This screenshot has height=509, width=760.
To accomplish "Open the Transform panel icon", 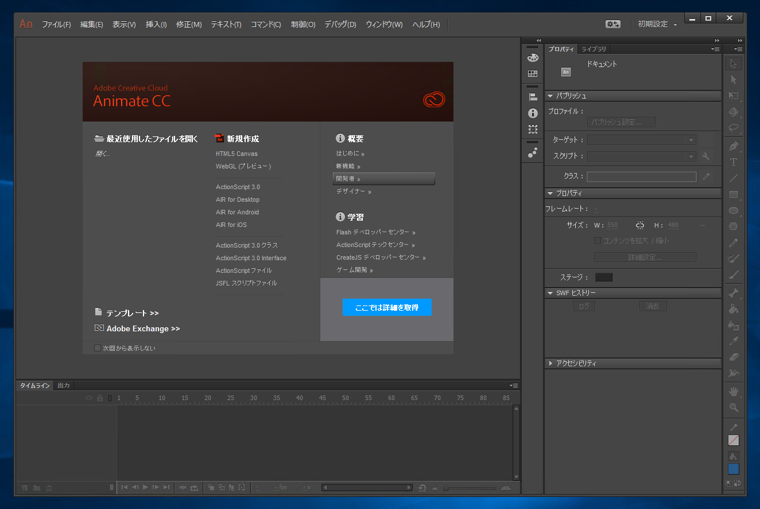I will point(533,129).
